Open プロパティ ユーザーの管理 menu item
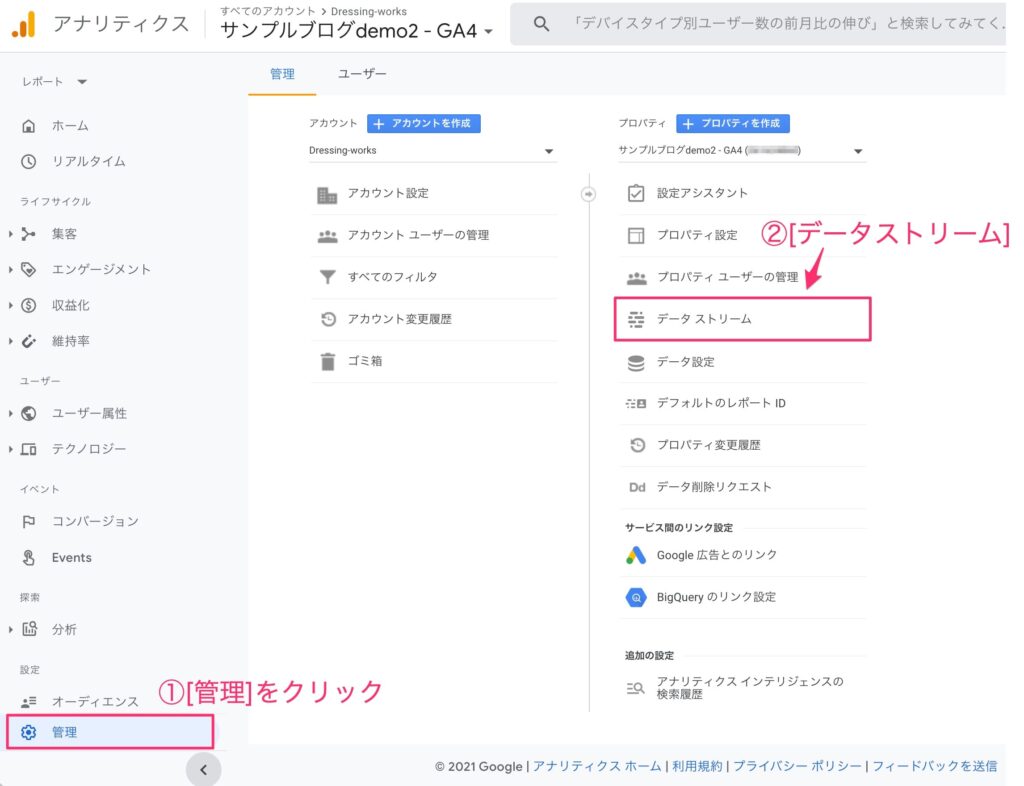Viewport: 1024px width, 786px height. tap(743, 277)
